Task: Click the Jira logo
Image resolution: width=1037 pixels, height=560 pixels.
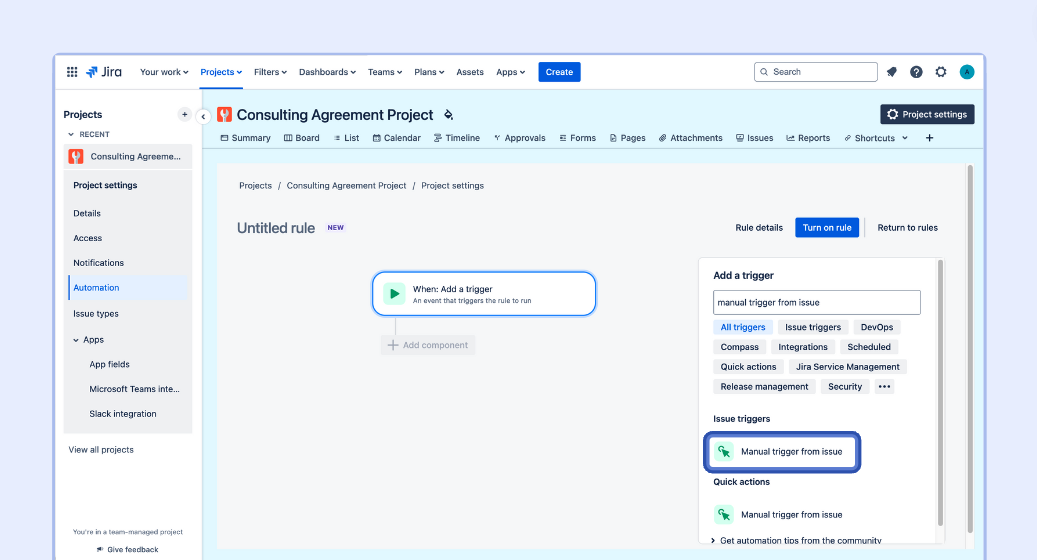Action: [104, 72]
